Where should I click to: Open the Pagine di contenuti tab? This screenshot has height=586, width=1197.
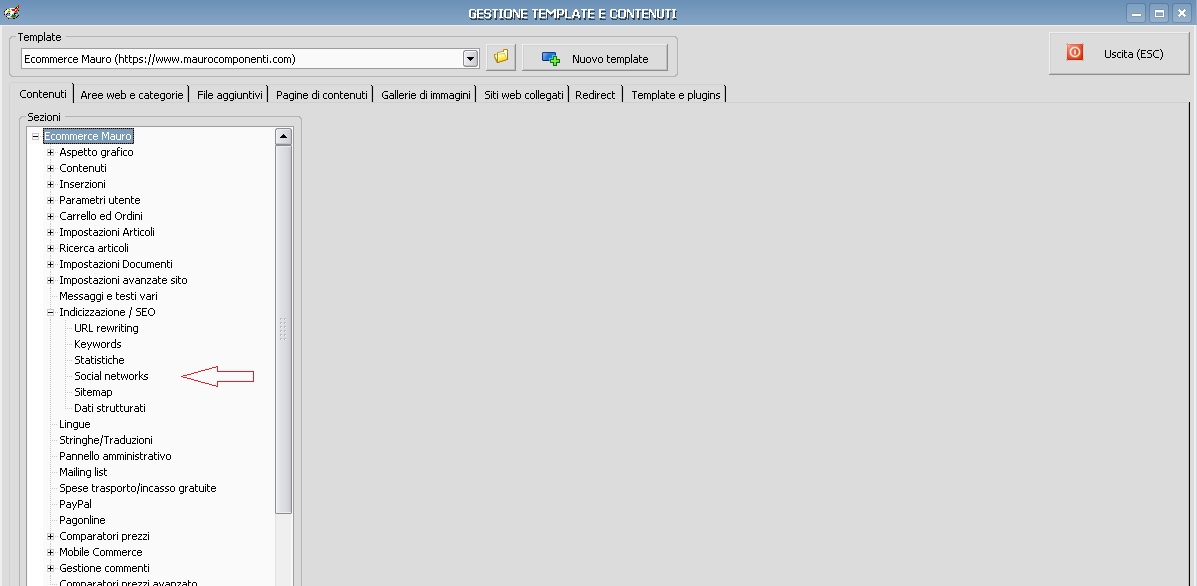pyautogui.click(x=321, y=95)
